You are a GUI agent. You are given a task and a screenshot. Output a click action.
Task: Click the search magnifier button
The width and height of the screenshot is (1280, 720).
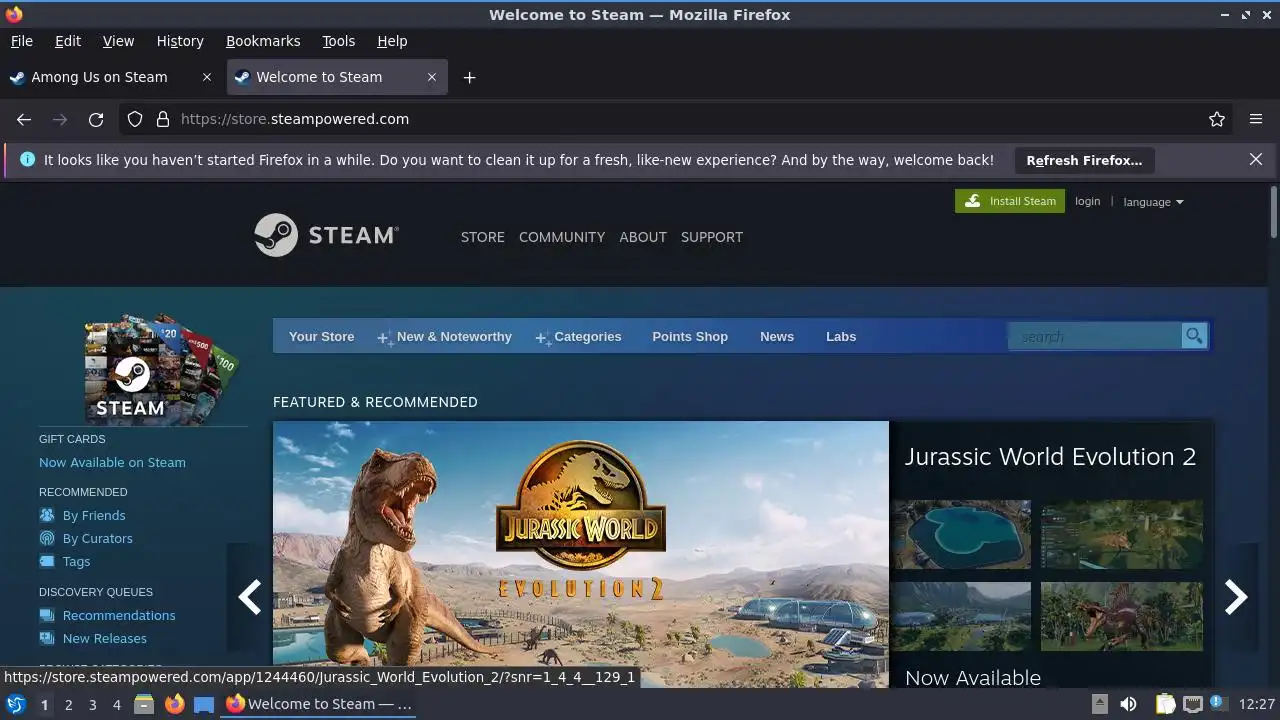[1194, 336]
